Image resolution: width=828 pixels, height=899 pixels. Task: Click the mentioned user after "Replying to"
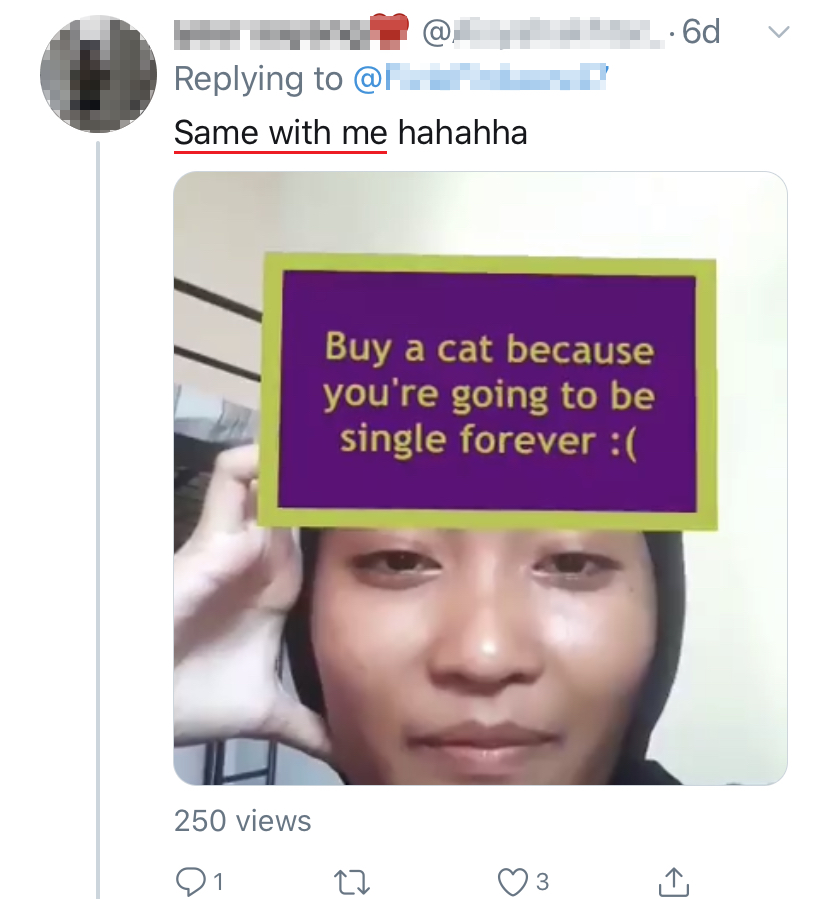click(x=480, y=79)
